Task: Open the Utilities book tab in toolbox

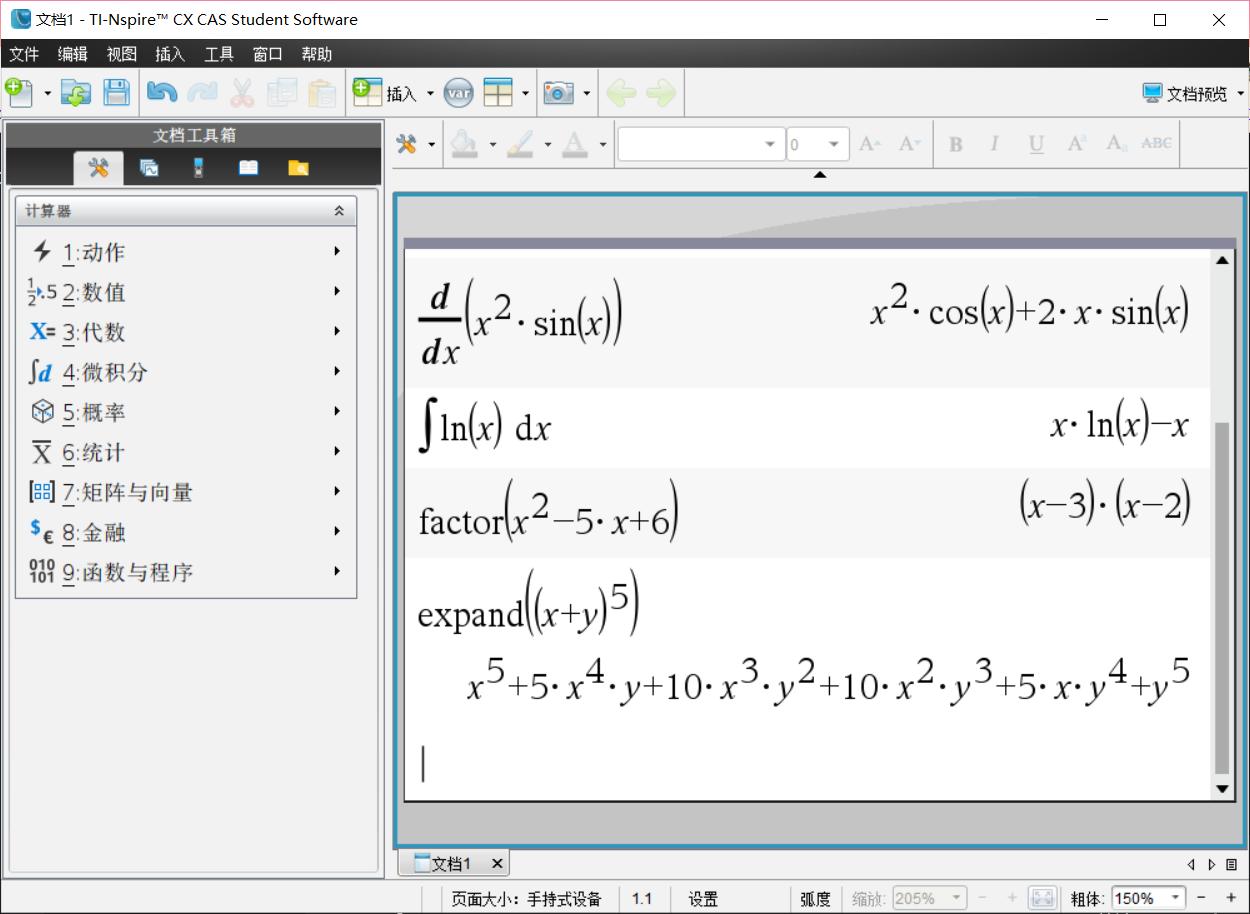Action: (x=248, y=168)
